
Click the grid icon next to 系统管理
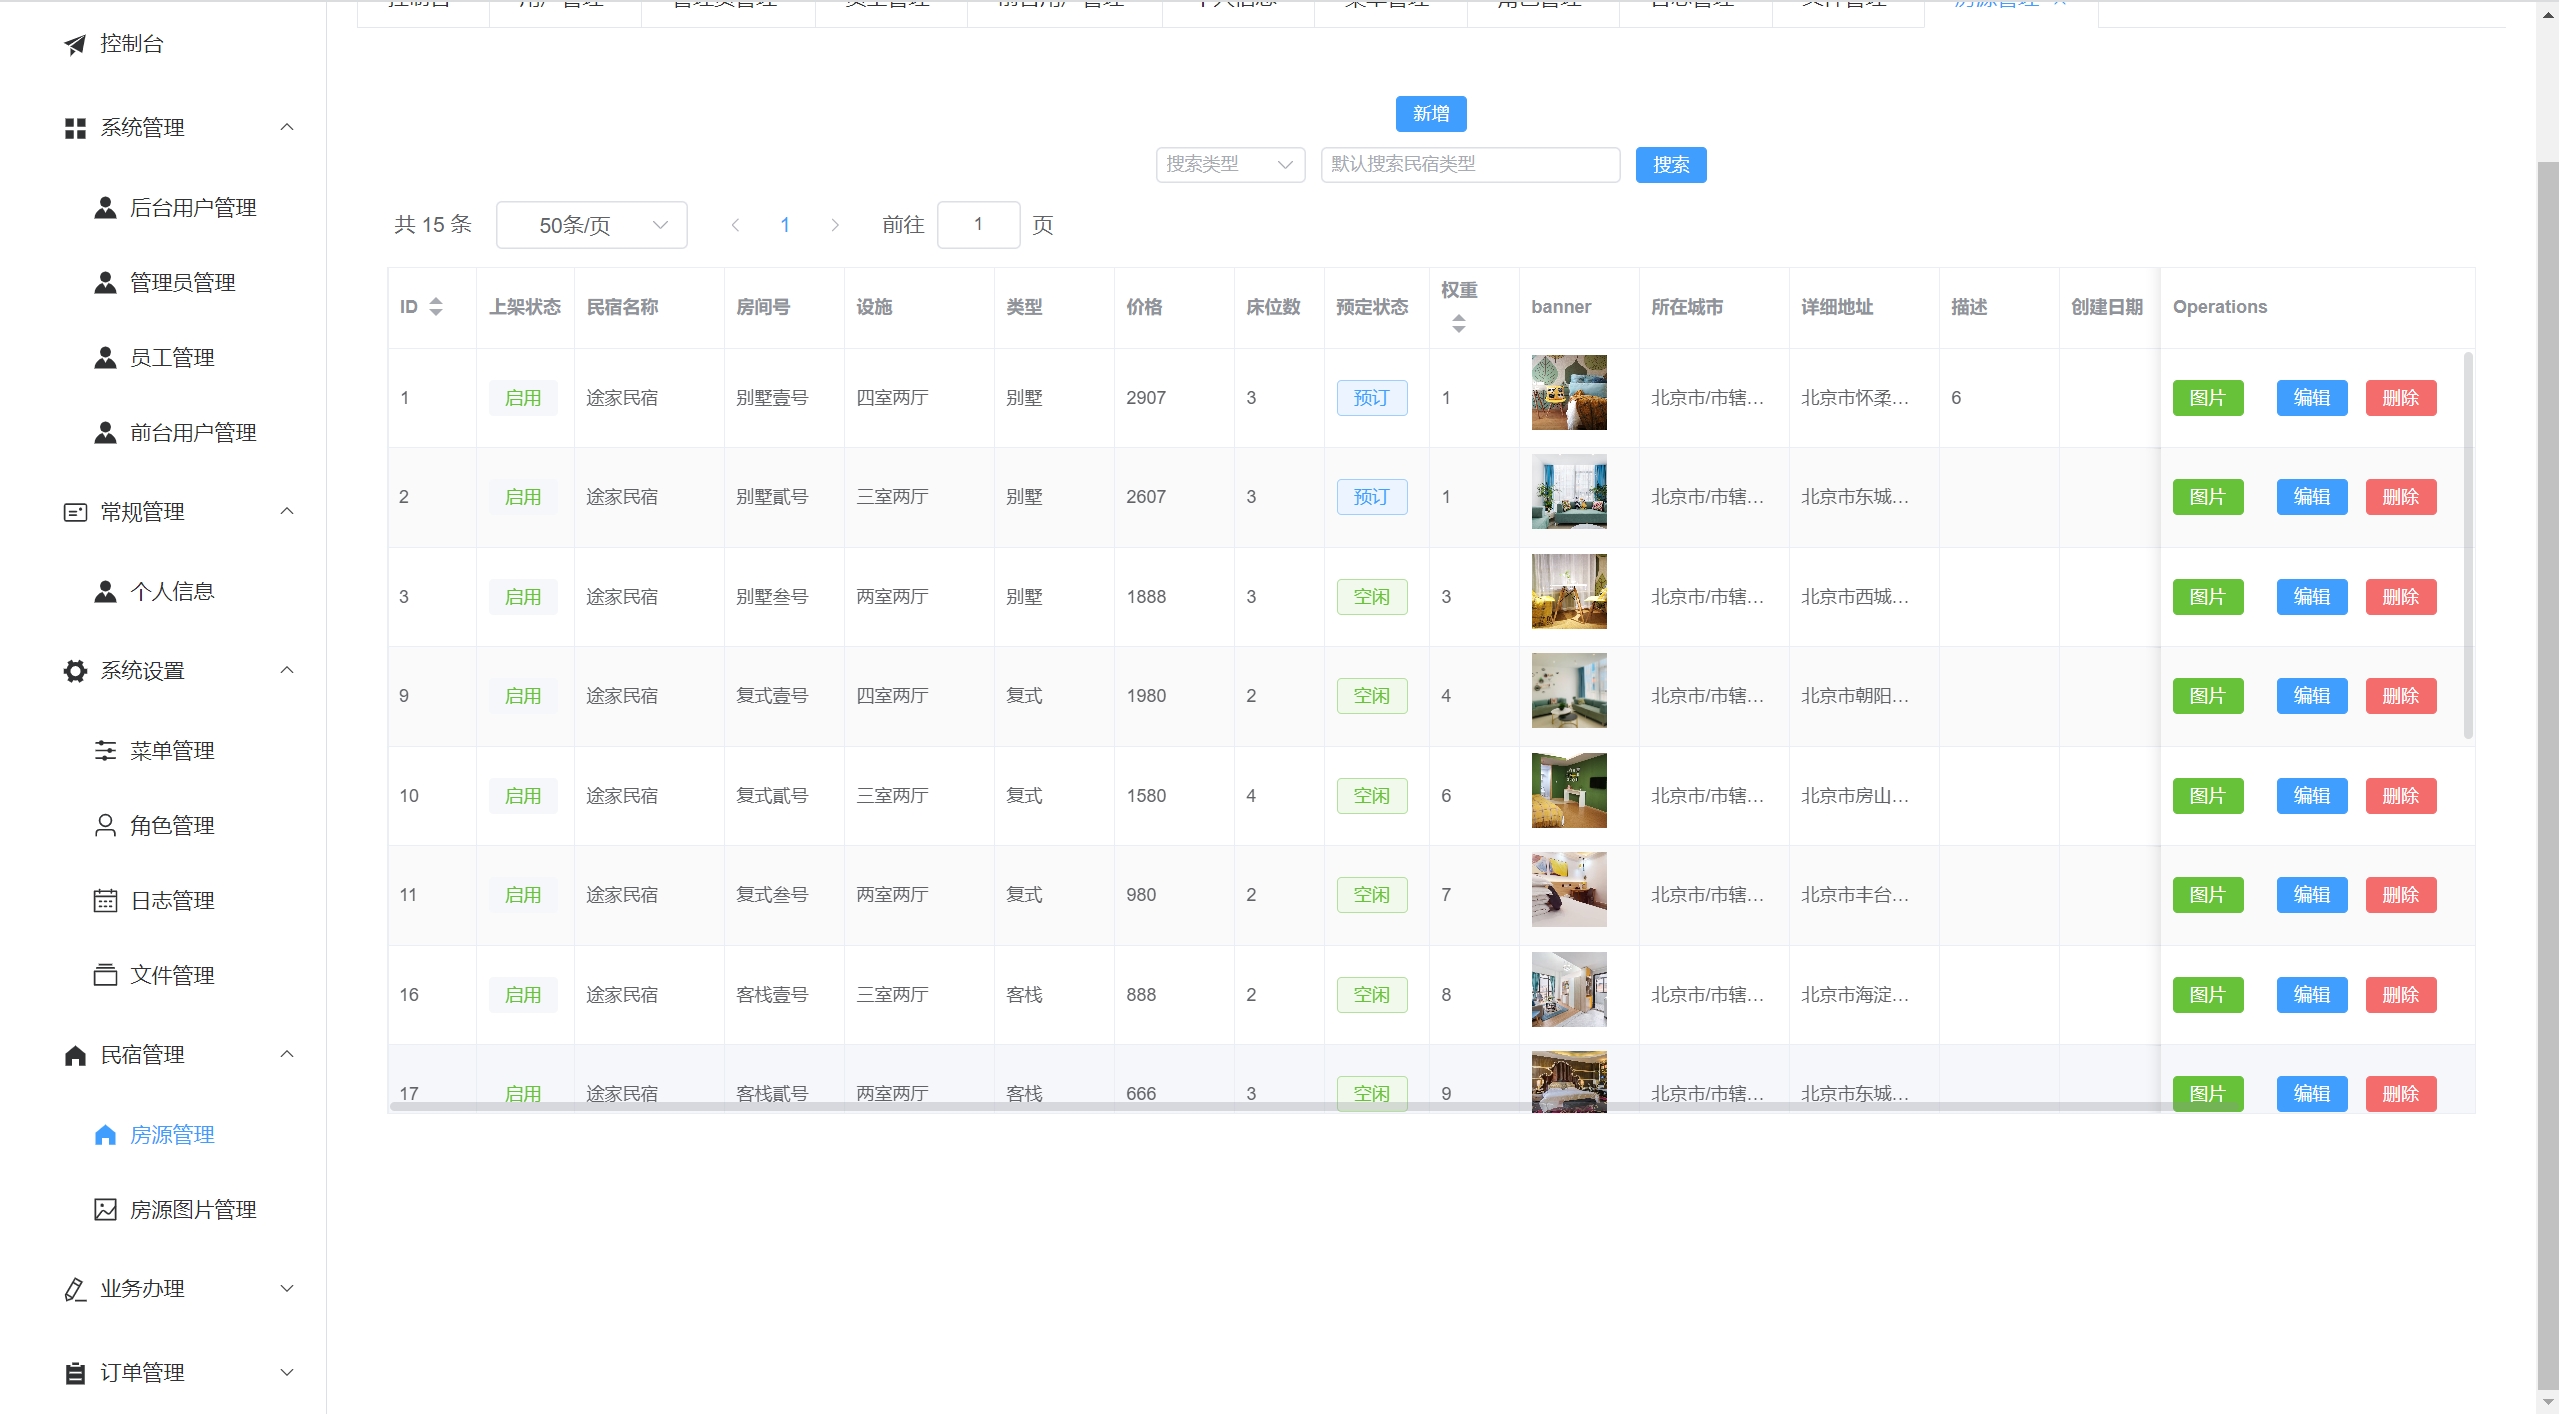click(x=75, y=128)
